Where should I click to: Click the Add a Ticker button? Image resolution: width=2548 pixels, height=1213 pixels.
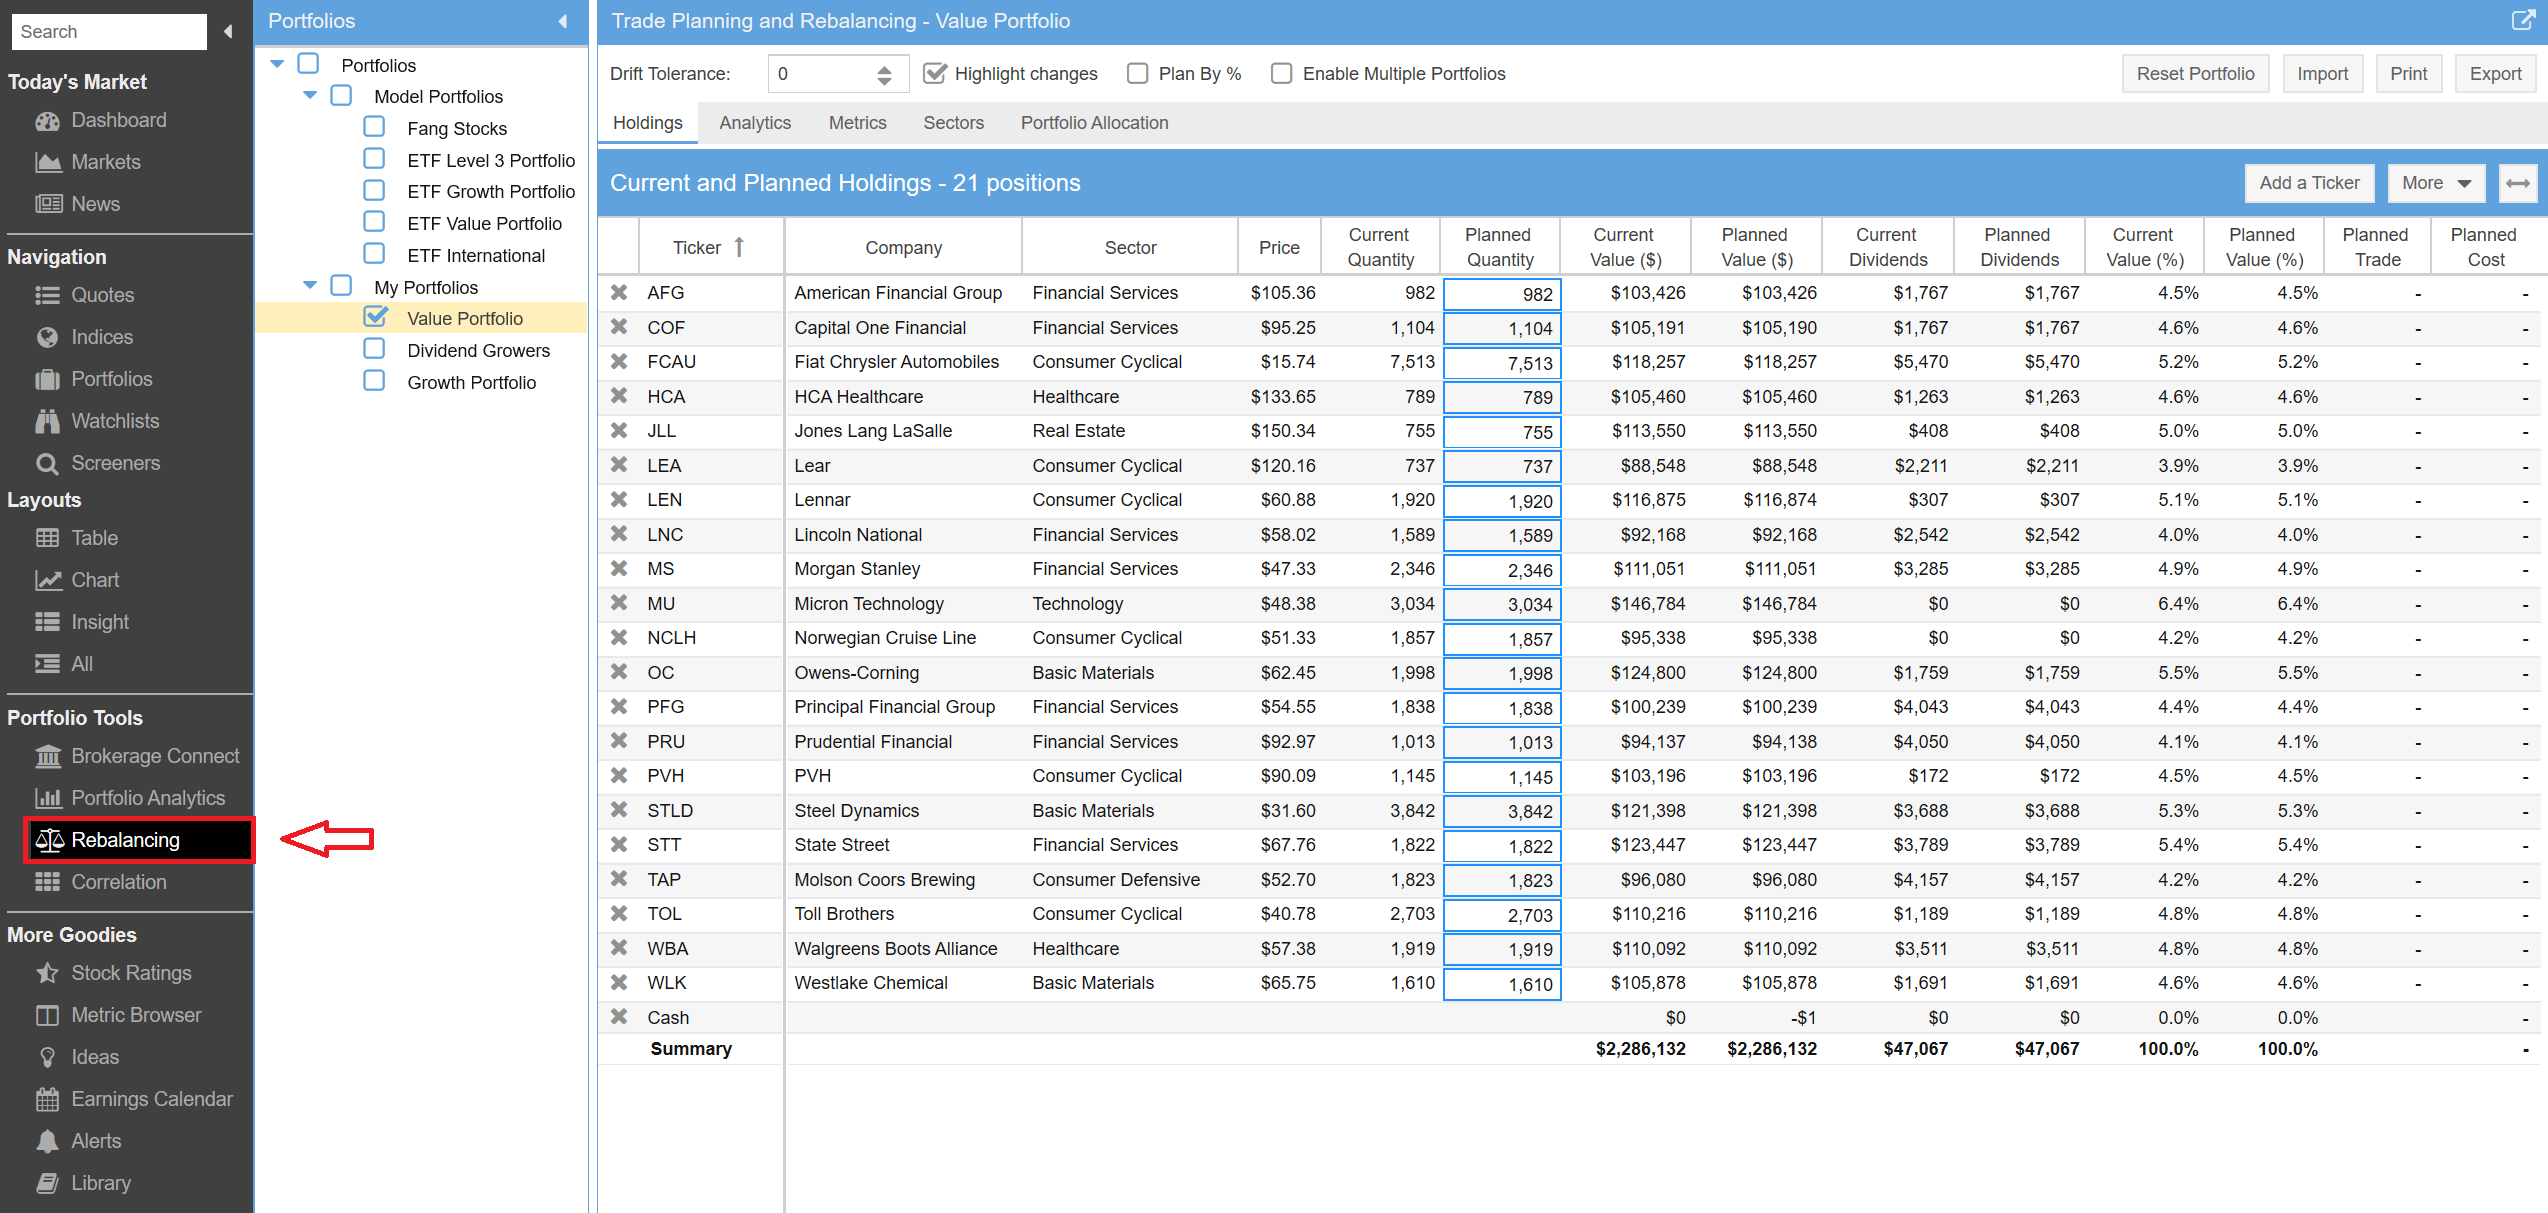[x=2308, y=183]
